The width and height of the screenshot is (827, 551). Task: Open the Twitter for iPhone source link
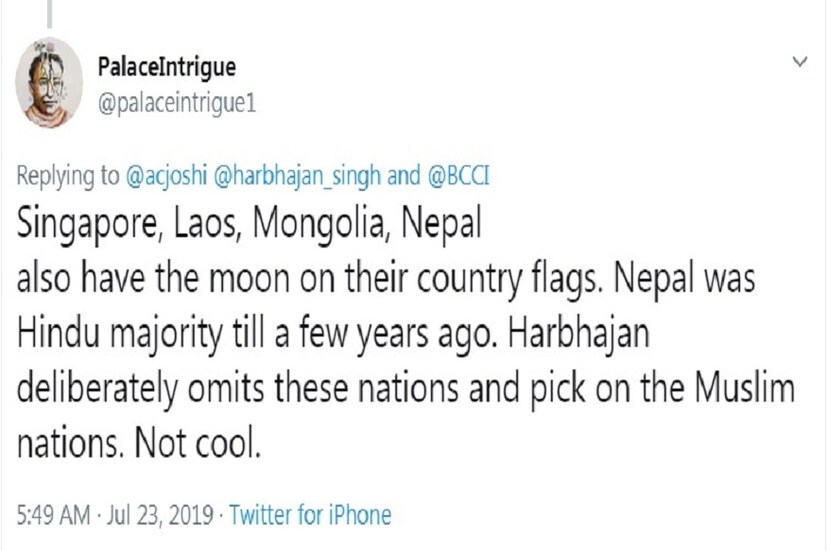tap(310, 516)
